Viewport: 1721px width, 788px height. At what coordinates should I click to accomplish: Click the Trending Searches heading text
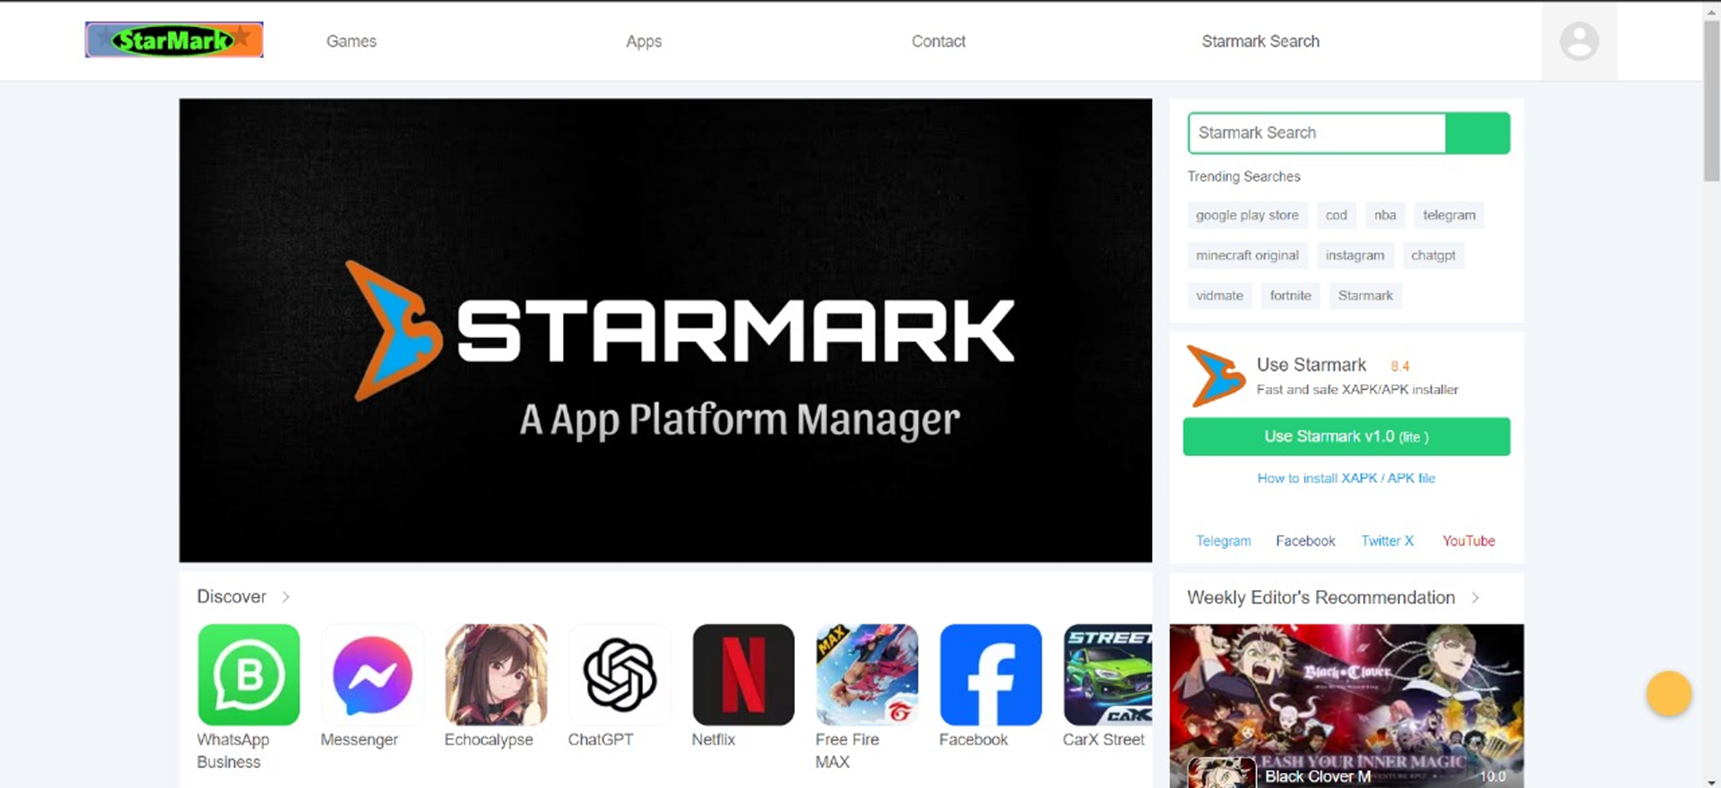1243,177
